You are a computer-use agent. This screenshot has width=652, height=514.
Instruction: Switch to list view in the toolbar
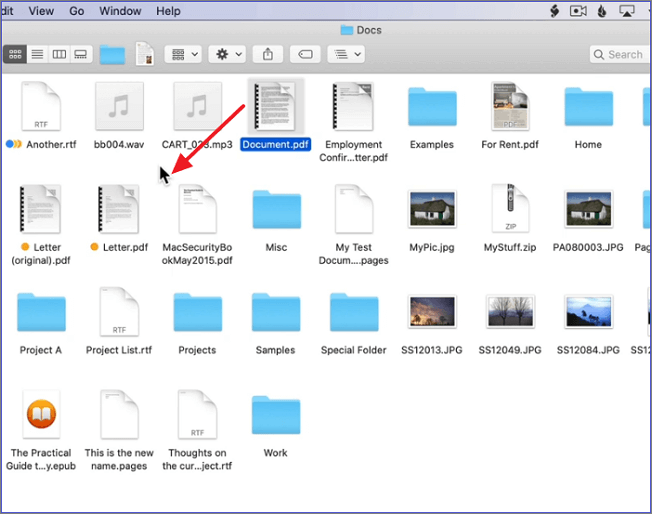click(37, 54)
